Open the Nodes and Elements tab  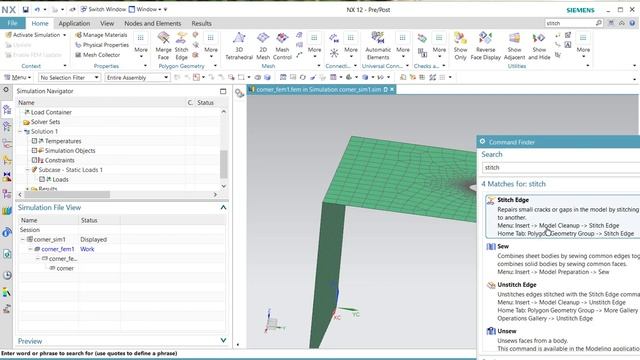(153, 23)
